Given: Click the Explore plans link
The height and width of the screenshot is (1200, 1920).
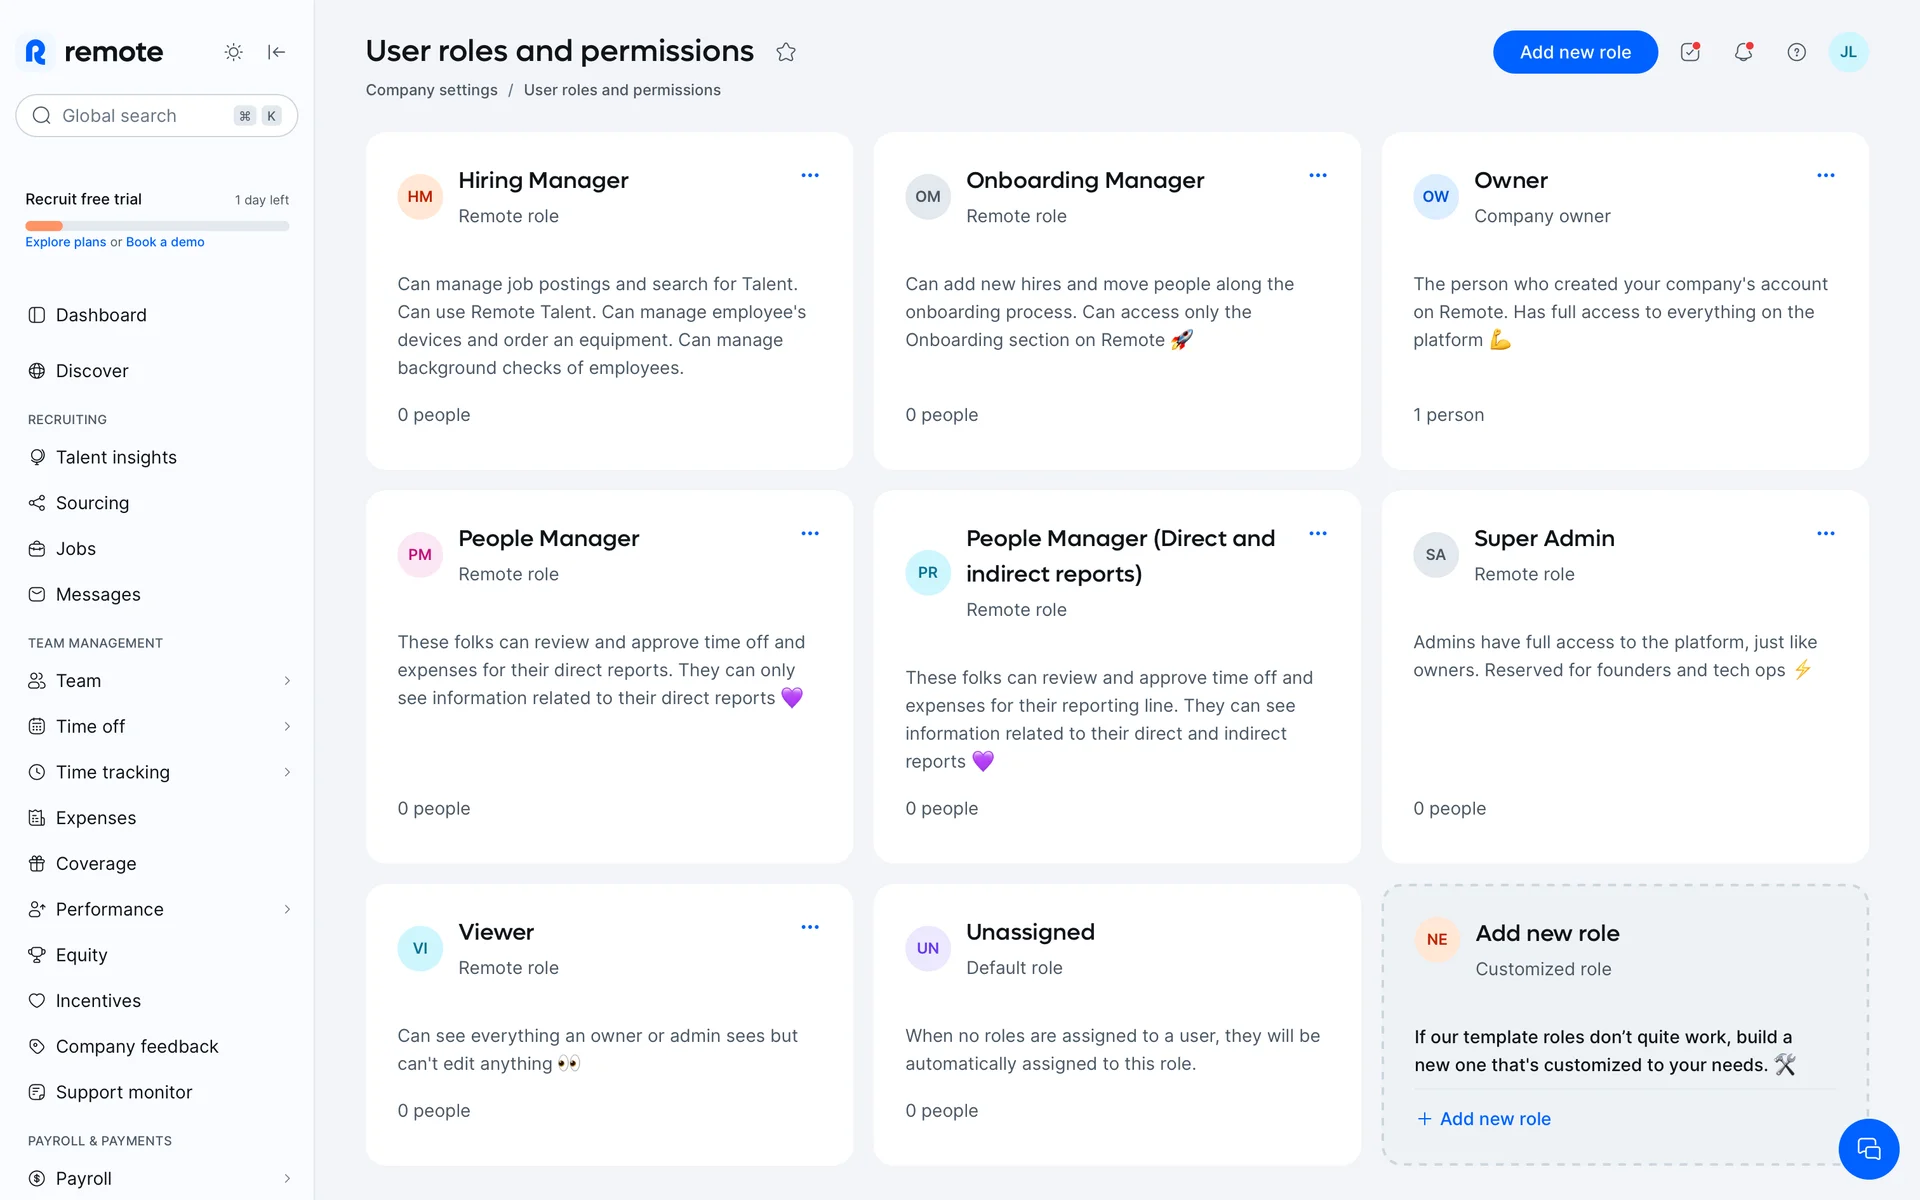Looking at the screenshot, I should coord(65,242).
